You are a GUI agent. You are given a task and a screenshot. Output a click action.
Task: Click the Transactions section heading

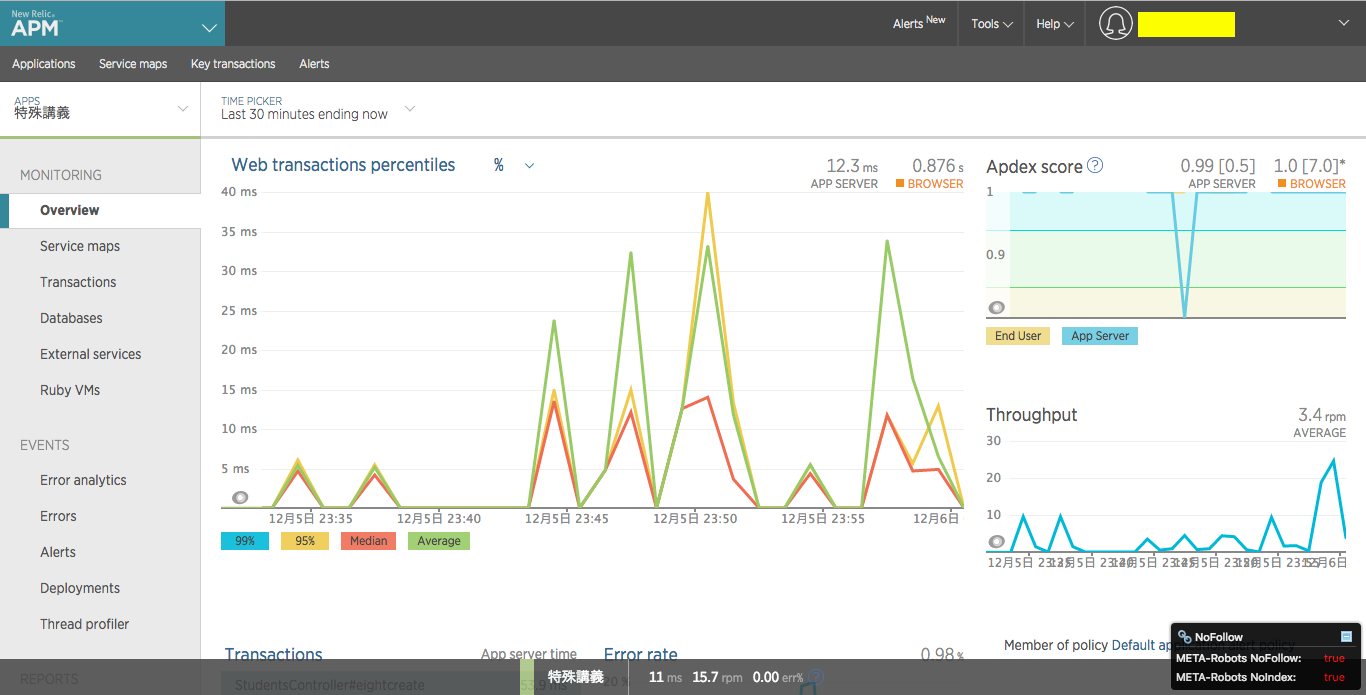(x=273, y=655)
